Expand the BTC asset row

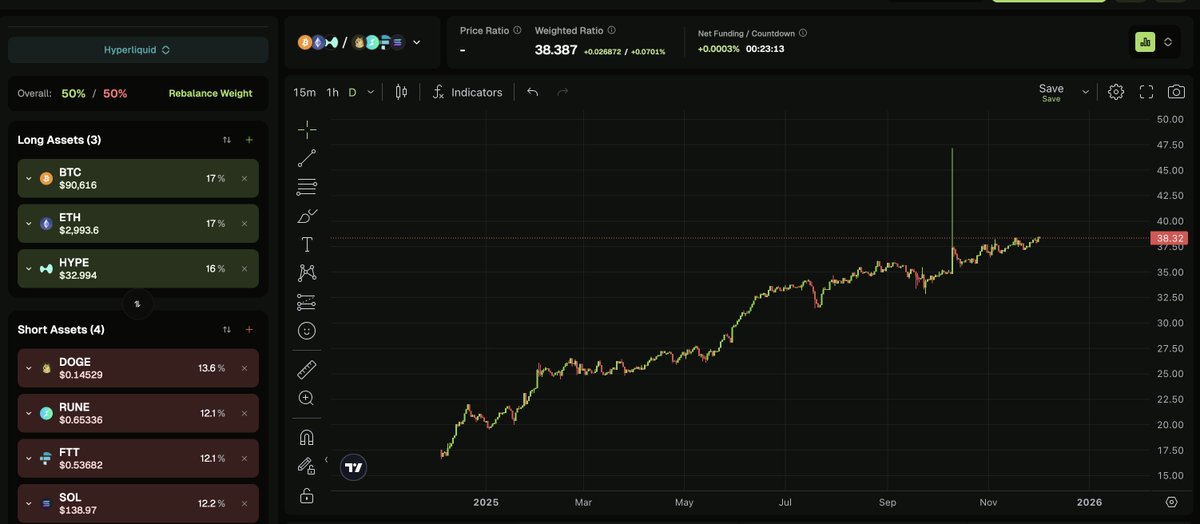(28, 179)
